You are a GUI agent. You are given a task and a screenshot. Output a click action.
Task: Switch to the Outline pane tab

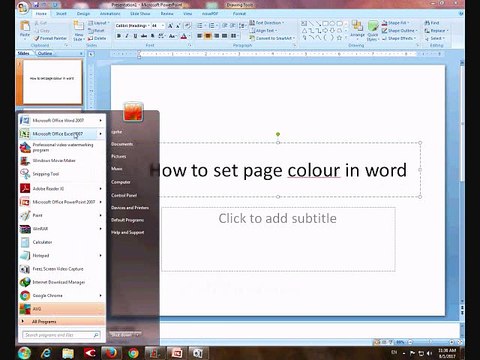click(x=45, y=53)
